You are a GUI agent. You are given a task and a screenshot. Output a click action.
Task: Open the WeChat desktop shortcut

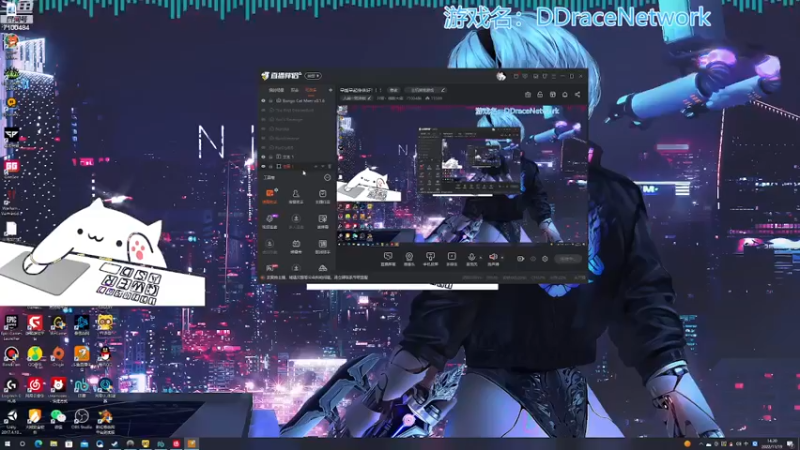tap(58, 417)
